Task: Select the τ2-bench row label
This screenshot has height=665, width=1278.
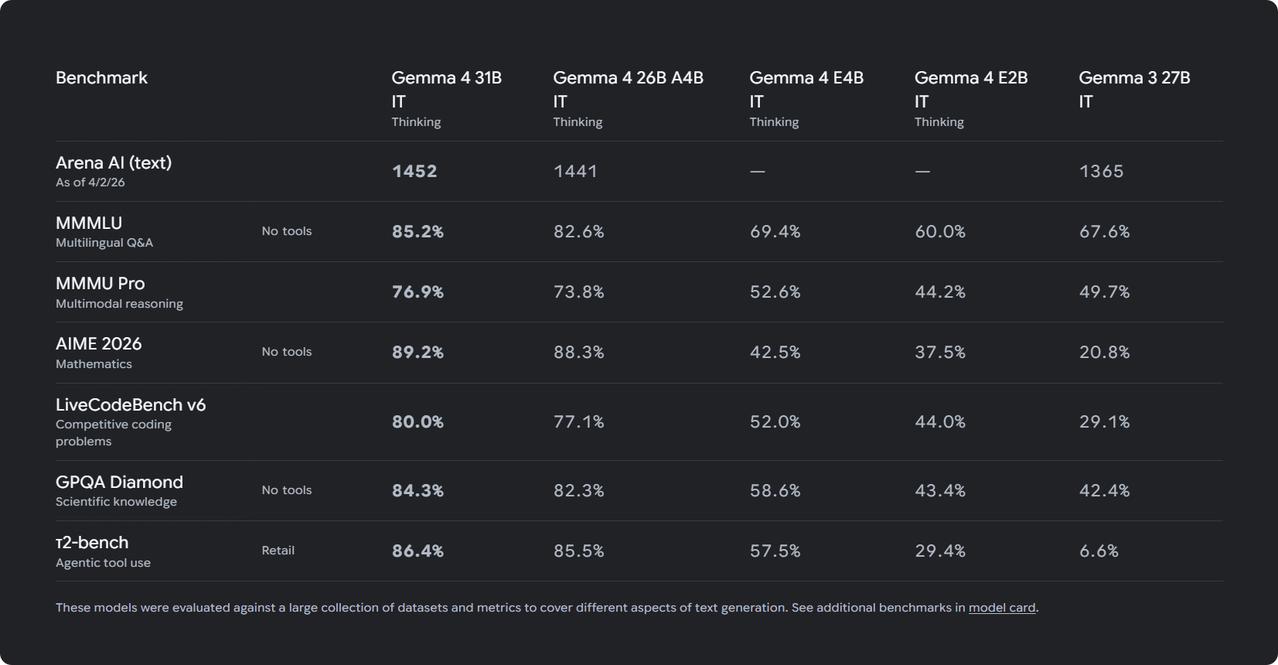Action: coord(92,543)
